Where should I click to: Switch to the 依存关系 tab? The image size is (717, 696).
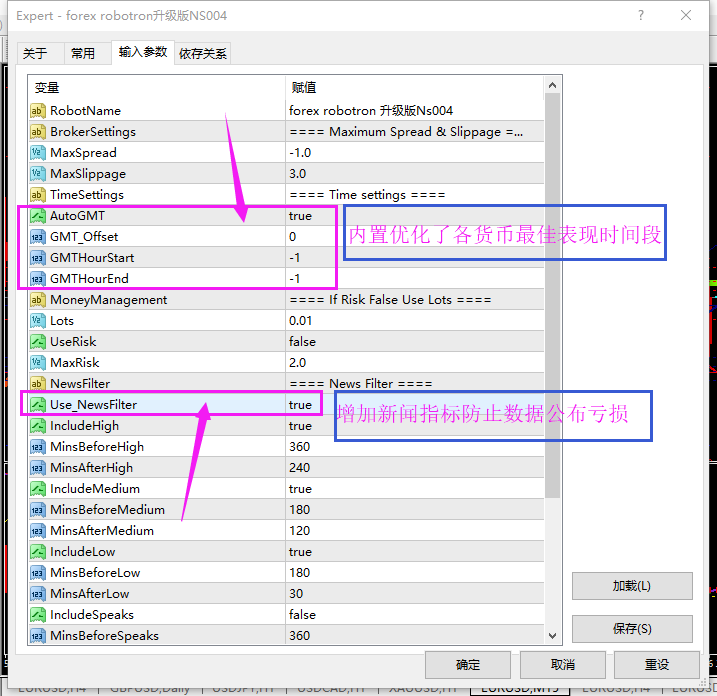(203, 54)
